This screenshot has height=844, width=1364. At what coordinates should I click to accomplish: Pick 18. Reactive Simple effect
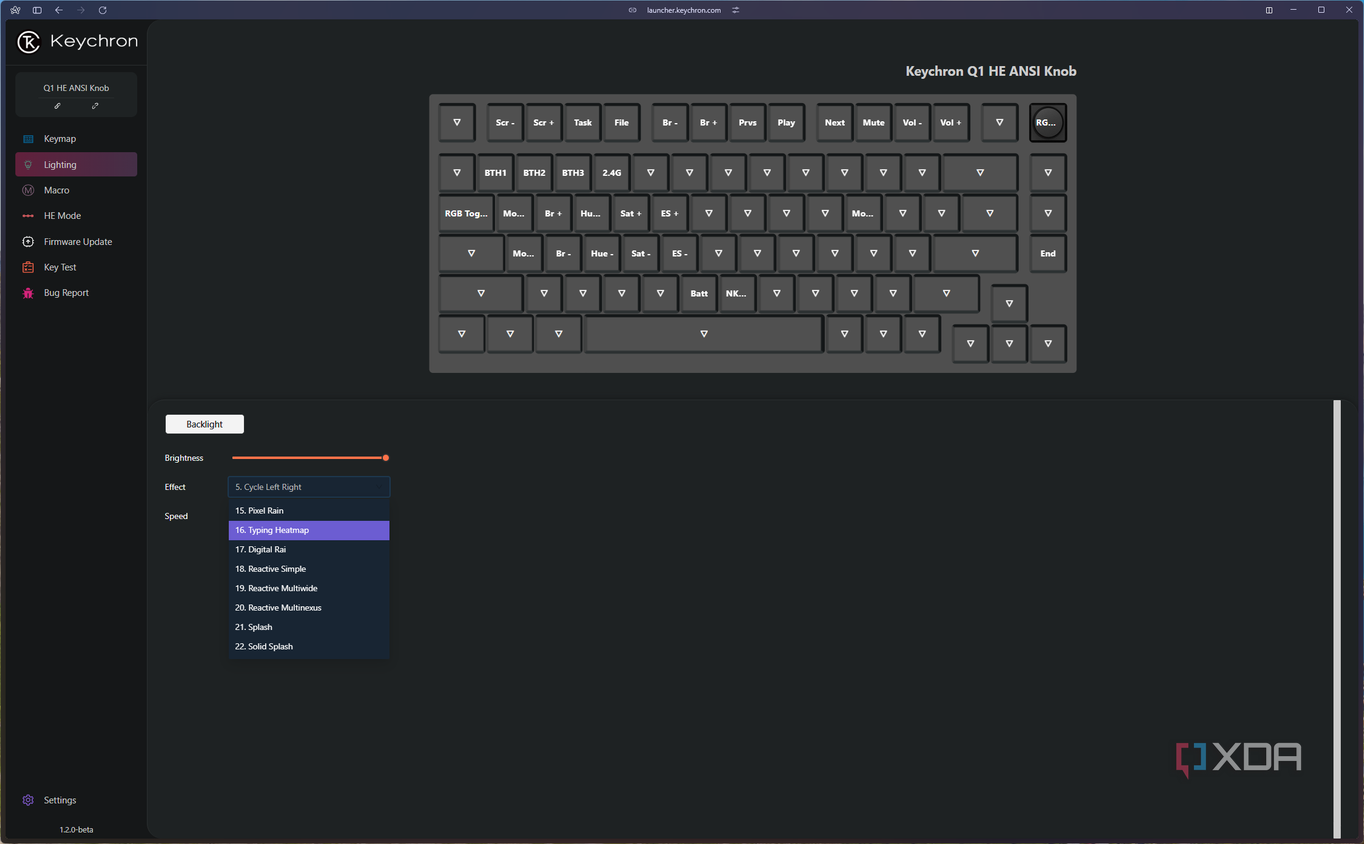click(309, 569)
